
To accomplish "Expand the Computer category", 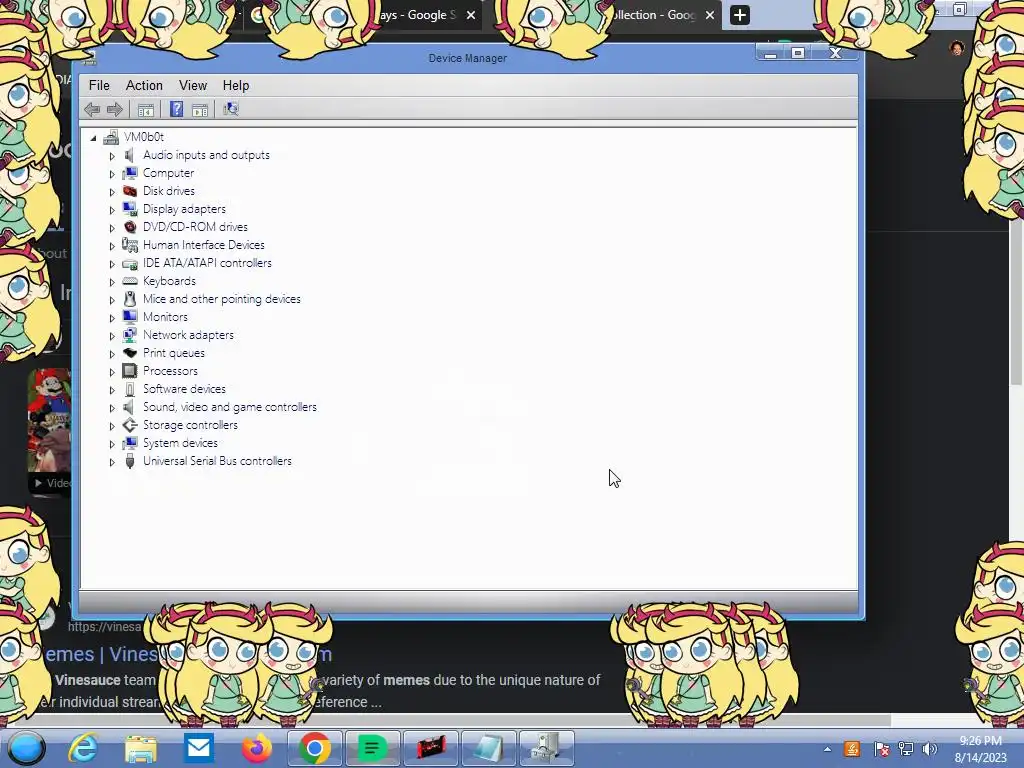I will coord(112,174).
